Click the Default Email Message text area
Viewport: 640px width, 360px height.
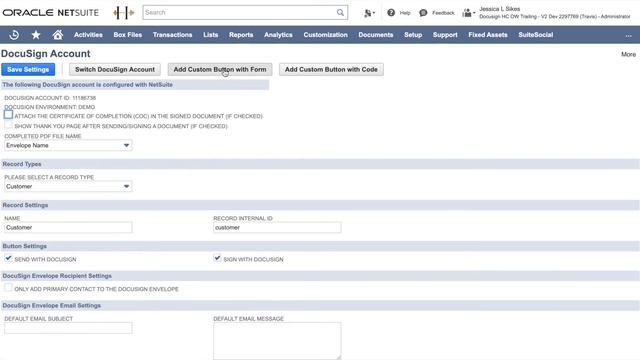(277, 341)
